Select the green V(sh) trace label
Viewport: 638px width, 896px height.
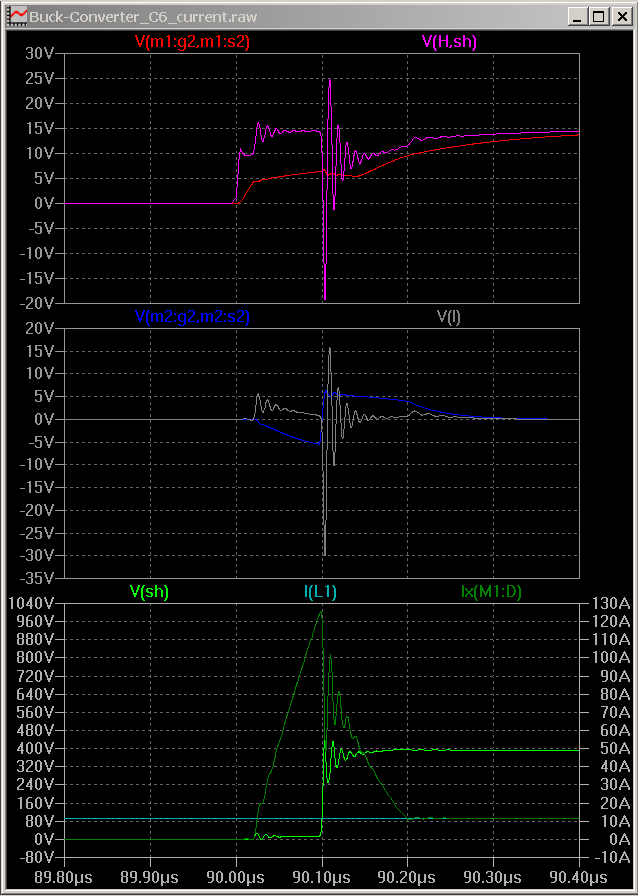point(150,591)
